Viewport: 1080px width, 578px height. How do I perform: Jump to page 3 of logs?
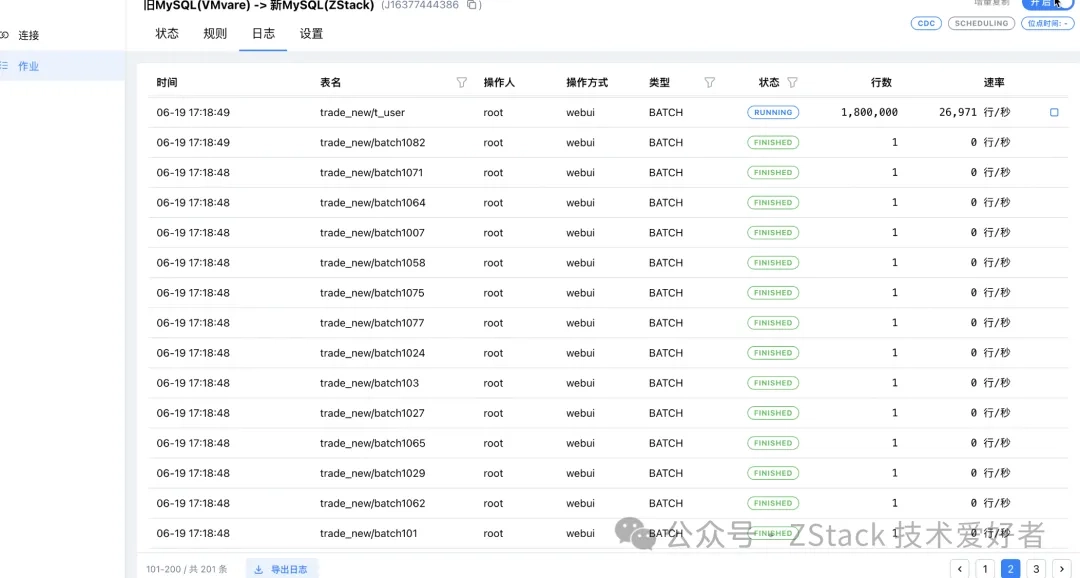click(x=1036, y=569)
